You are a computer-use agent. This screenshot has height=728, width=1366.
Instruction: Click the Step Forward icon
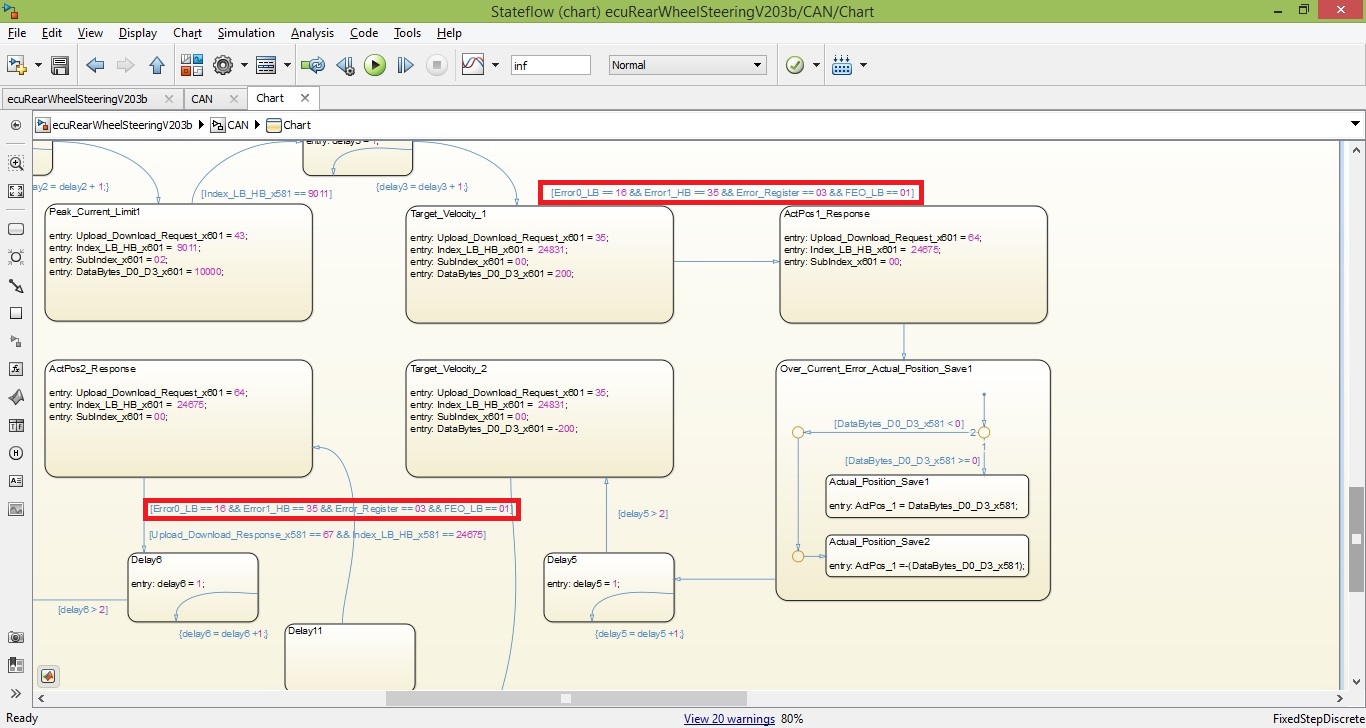(x=405, y=65)
